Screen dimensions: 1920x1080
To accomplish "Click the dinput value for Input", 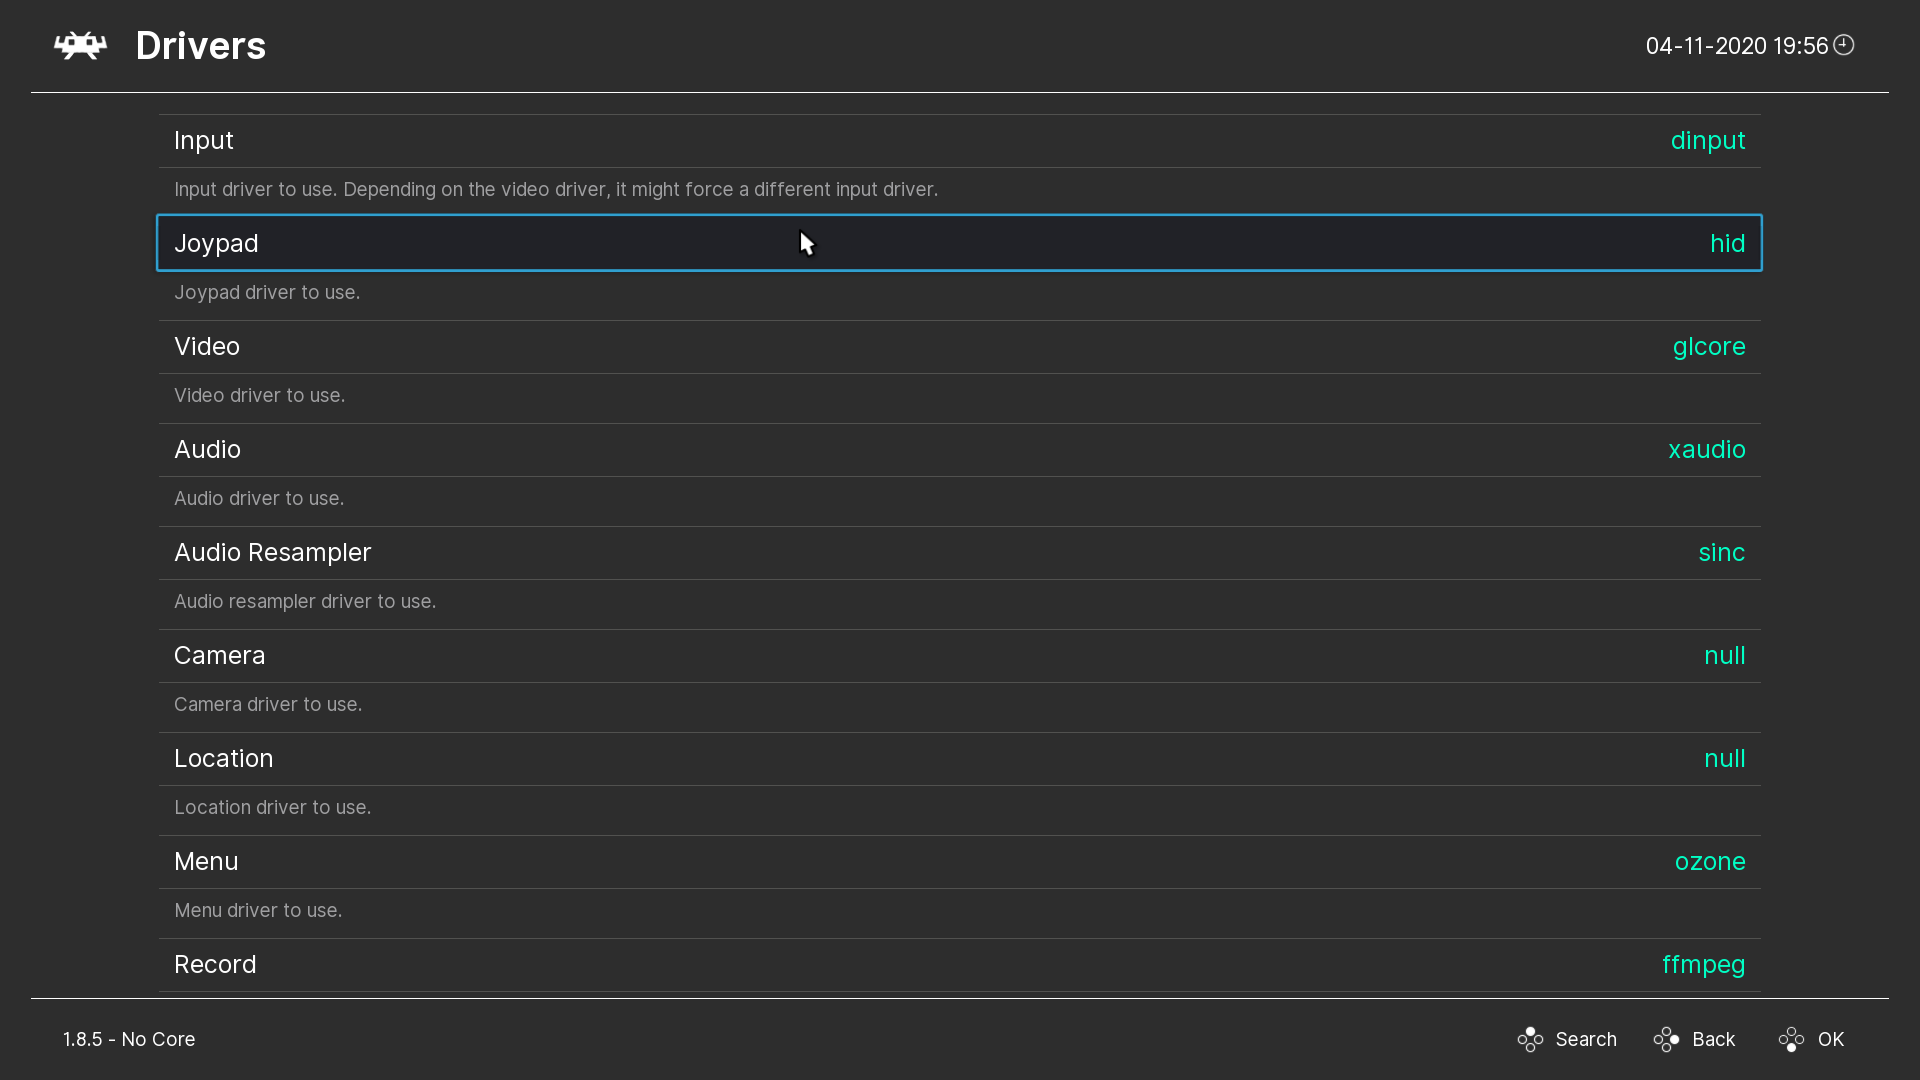I will point(1707,141).
